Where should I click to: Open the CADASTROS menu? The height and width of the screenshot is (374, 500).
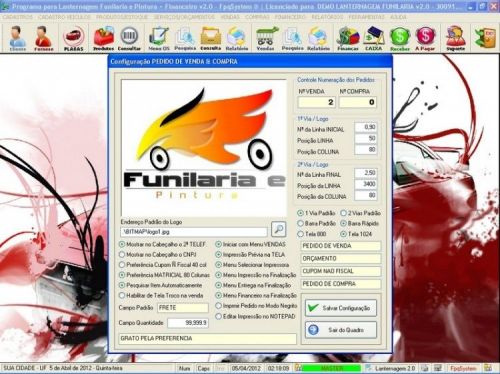click(x=18, y=17)
